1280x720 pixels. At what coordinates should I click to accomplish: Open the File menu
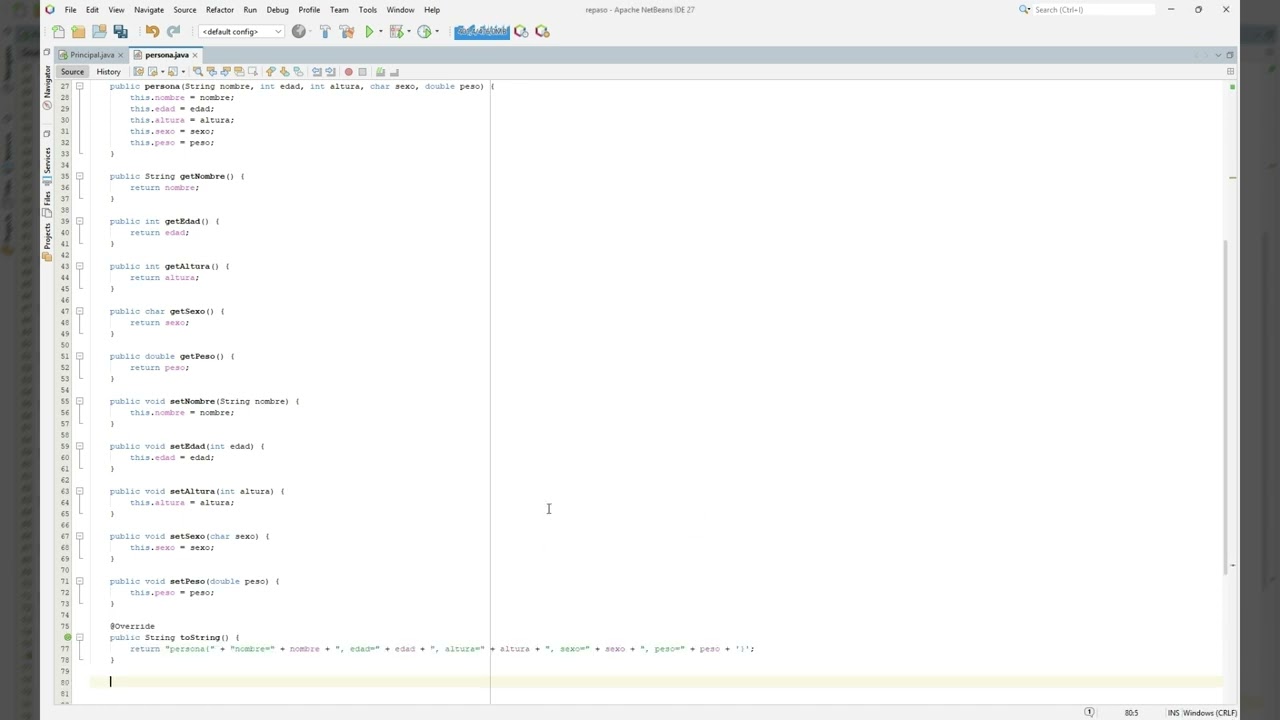click(70, 10)
